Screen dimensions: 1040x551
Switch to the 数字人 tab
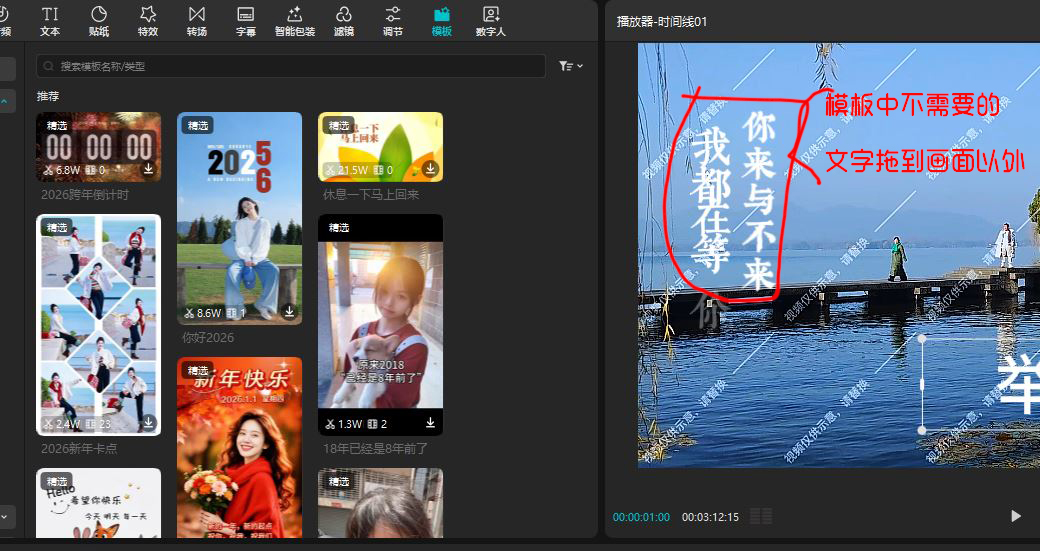click(490, 20)
